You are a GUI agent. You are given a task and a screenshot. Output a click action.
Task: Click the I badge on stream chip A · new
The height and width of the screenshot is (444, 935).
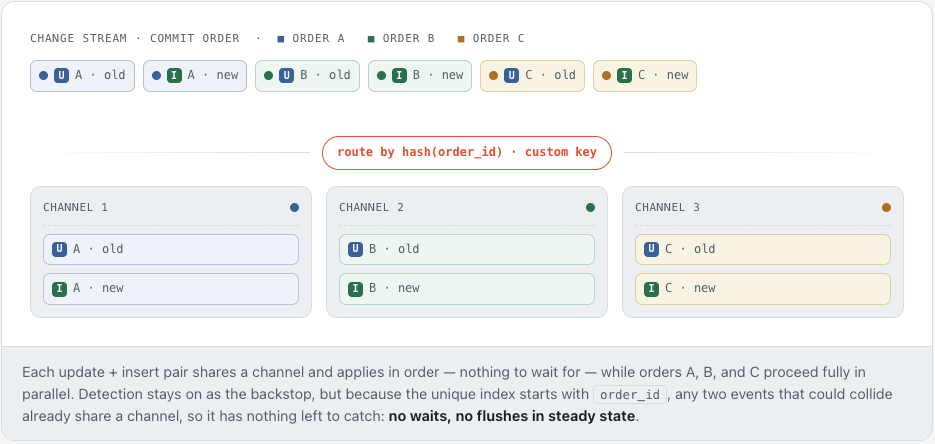pyautogui.click(x=174, y=76)
